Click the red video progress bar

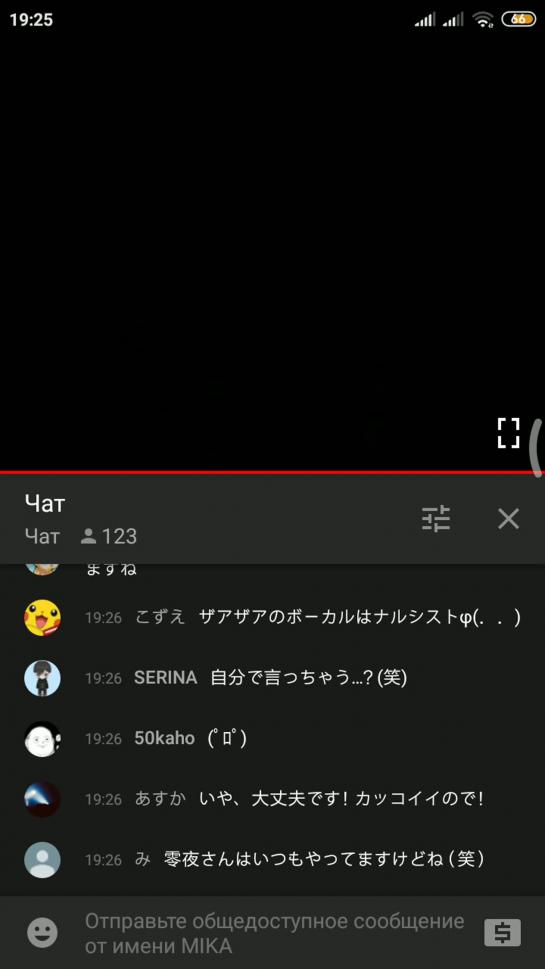click(272, 472)
